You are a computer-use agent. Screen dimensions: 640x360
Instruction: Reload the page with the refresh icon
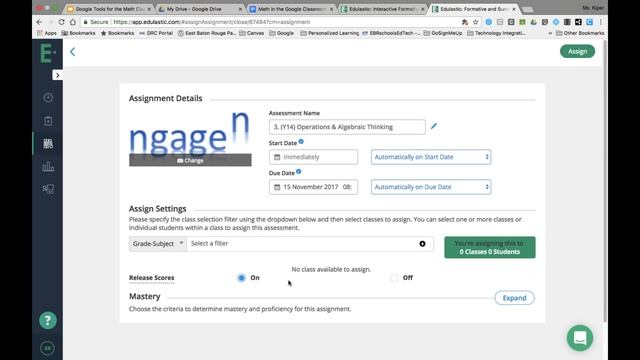(x=61, y=22)
